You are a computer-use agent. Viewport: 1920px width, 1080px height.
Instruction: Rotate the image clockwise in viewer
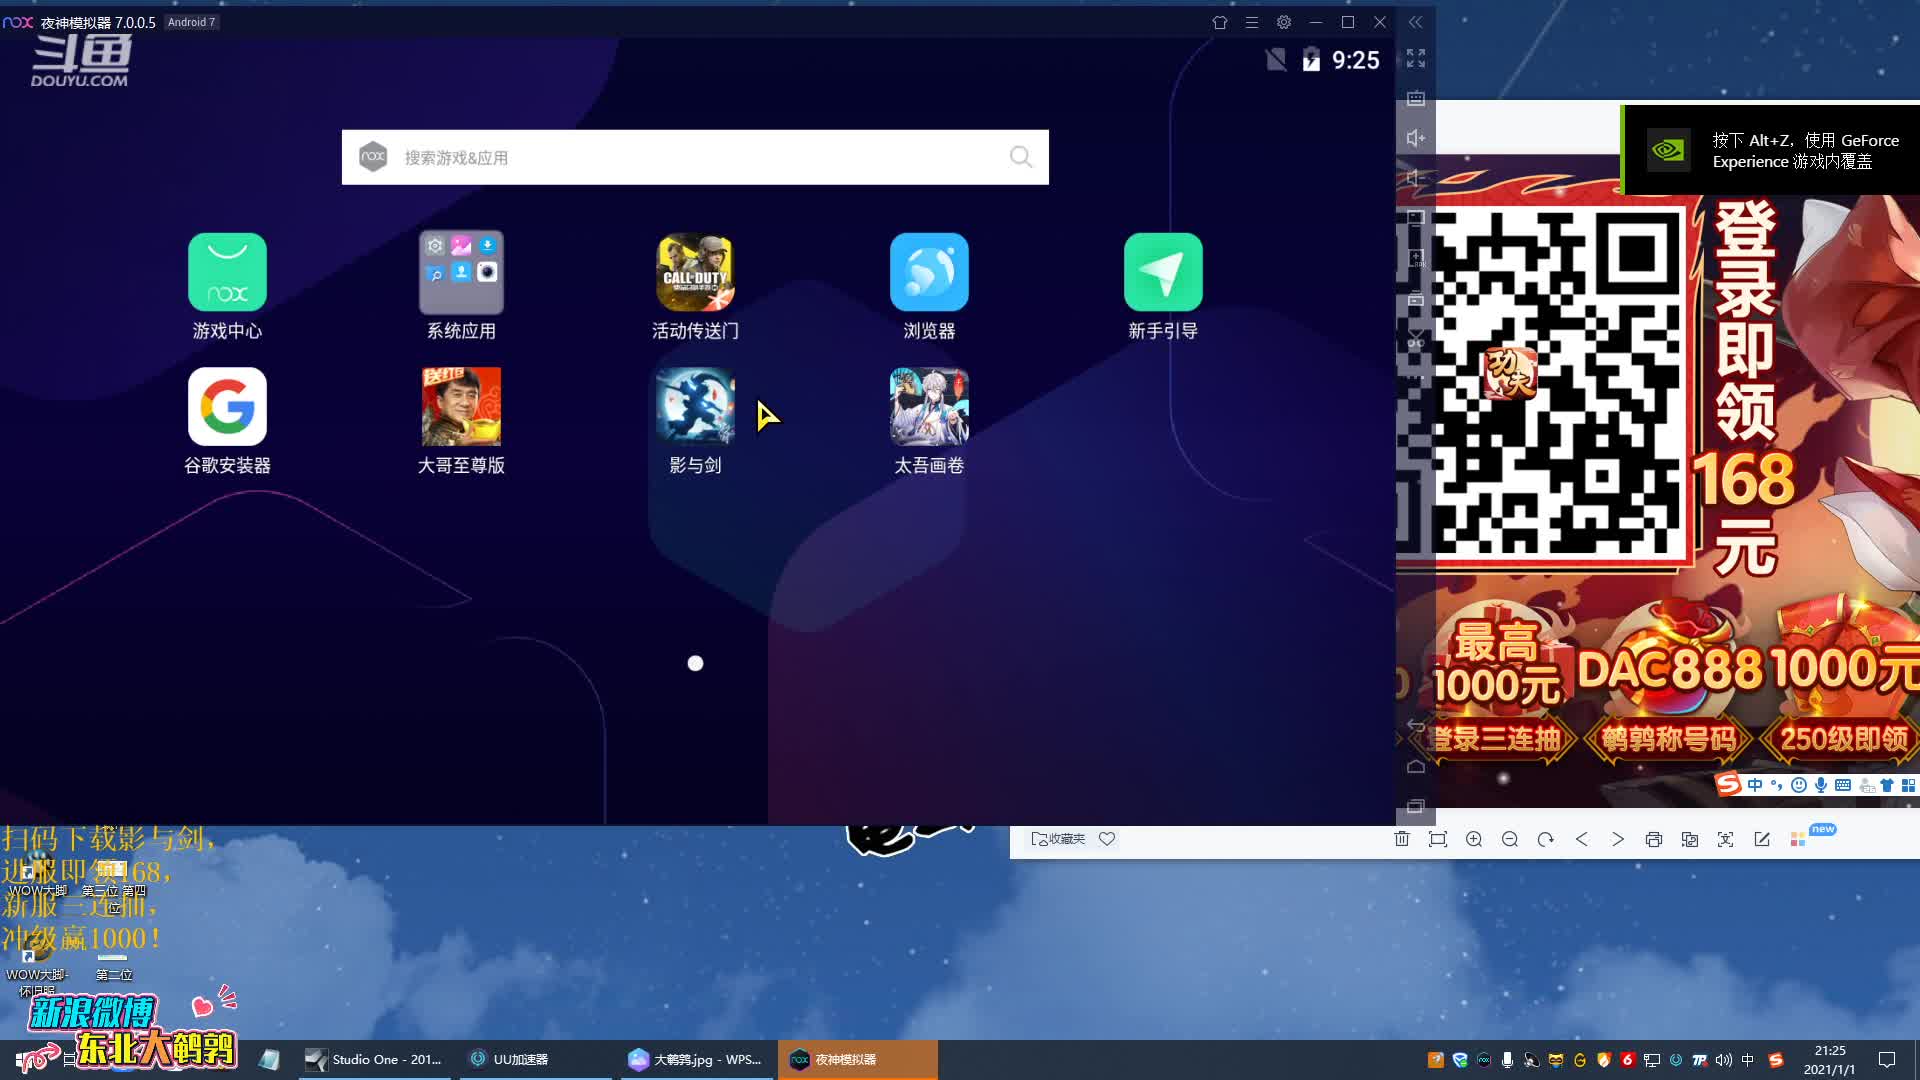pyautogui.click(x=1546, y=839)
